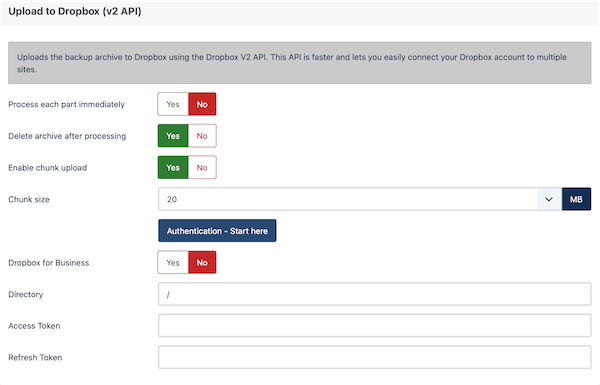Click into the Refresh Token field
Screen dimensions: 600x385
click(375, 357)
